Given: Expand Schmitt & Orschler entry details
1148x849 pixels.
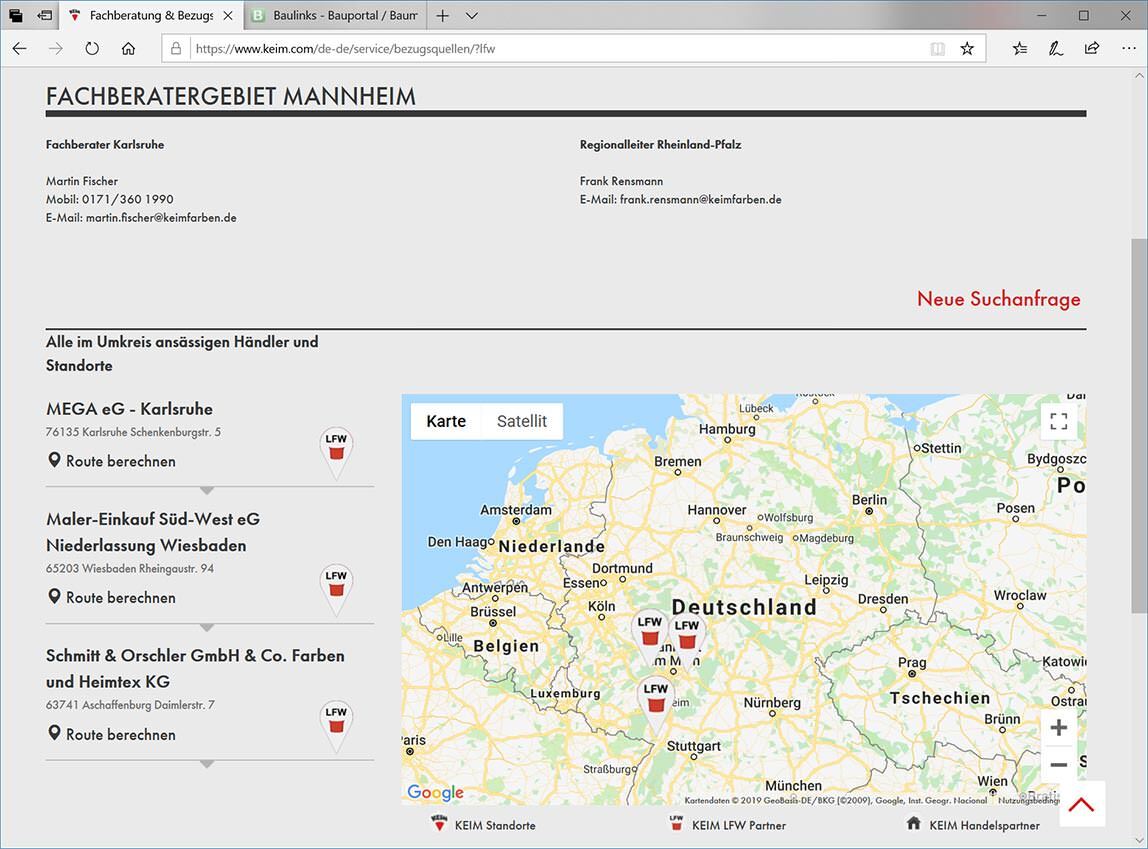Looking at the screenshot, I should point(207,764).
